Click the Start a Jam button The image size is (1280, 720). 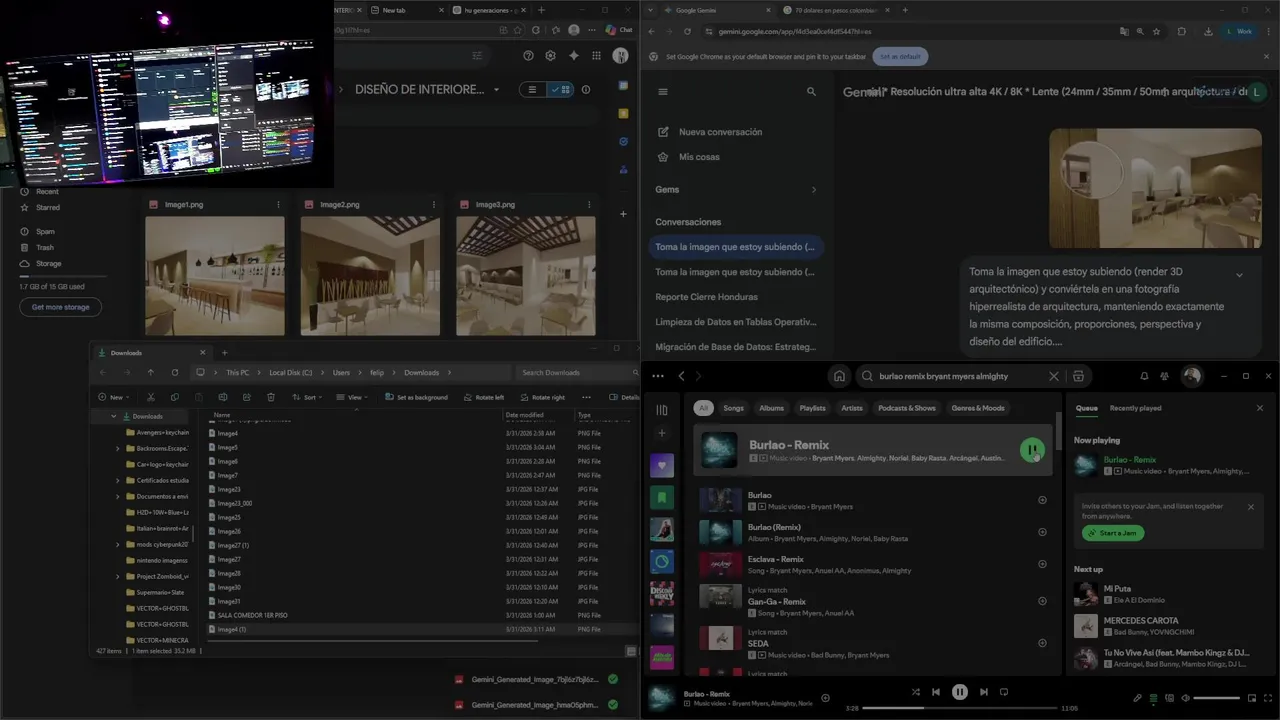[1113, 533]
